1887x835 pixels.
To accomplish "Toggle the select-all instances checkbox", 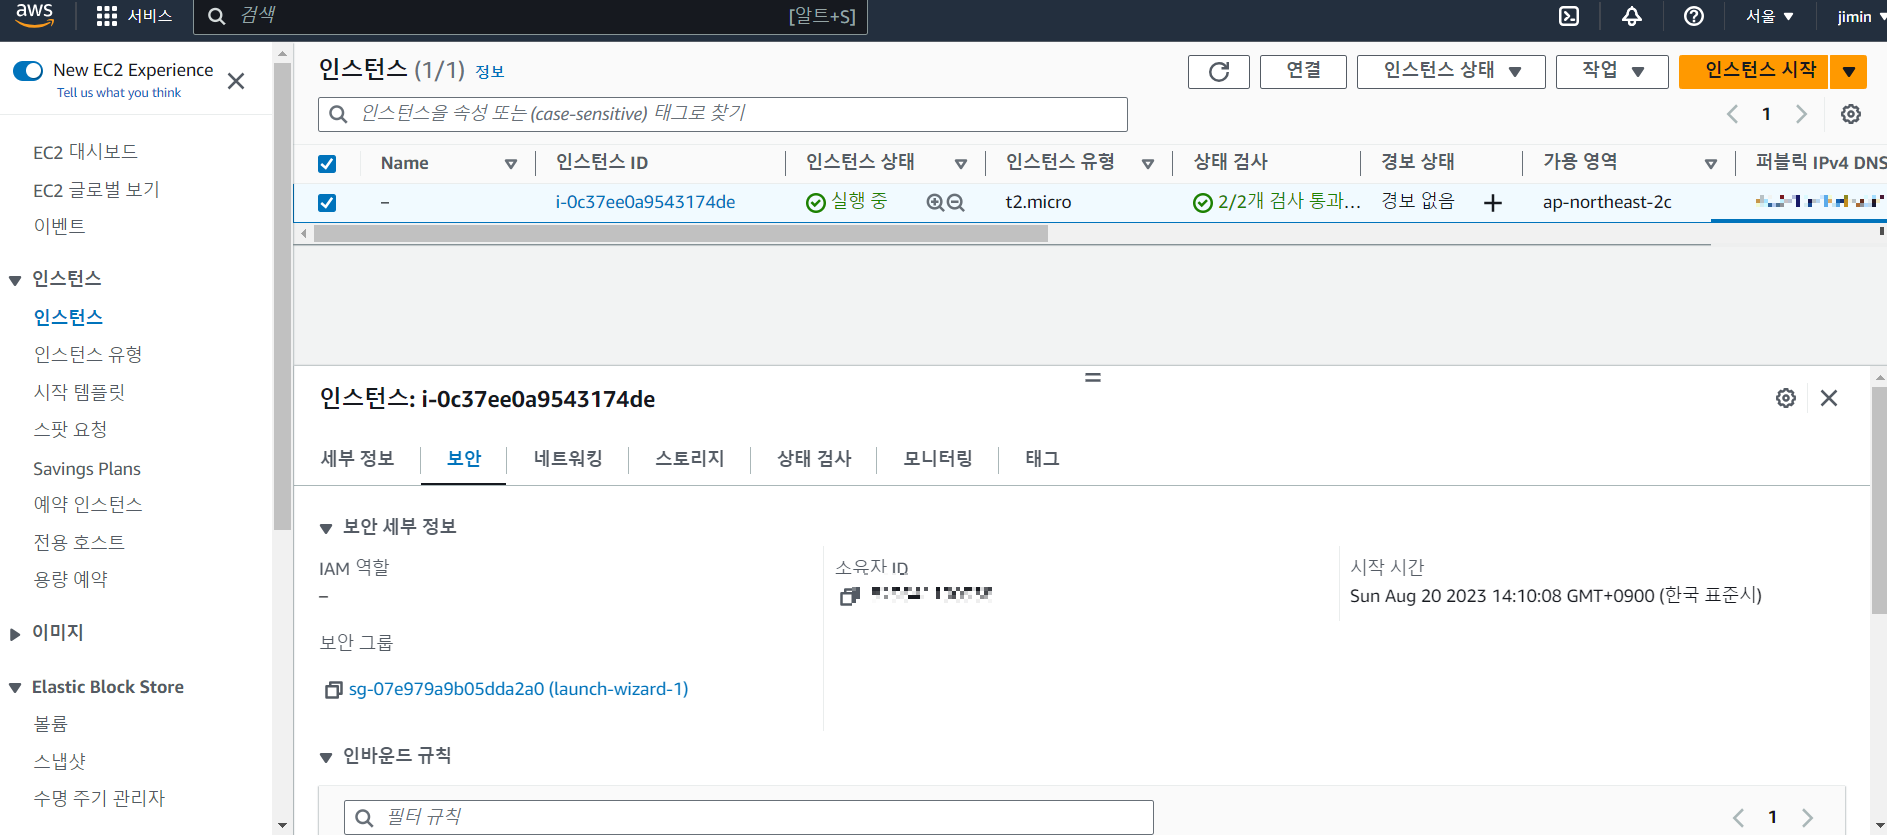I will (x=327, y=164).
